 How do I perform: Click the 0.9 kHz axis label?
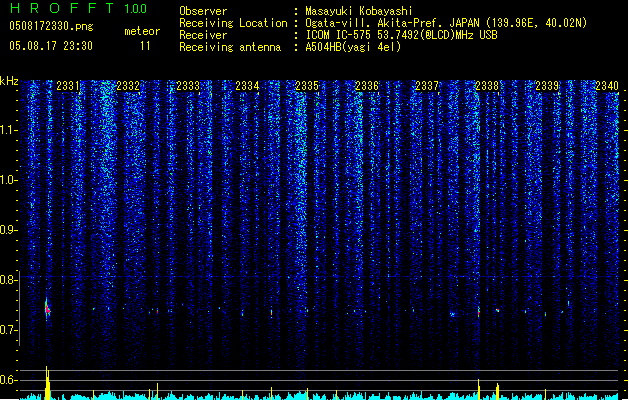pyautogui.click(x=8, y=230)
